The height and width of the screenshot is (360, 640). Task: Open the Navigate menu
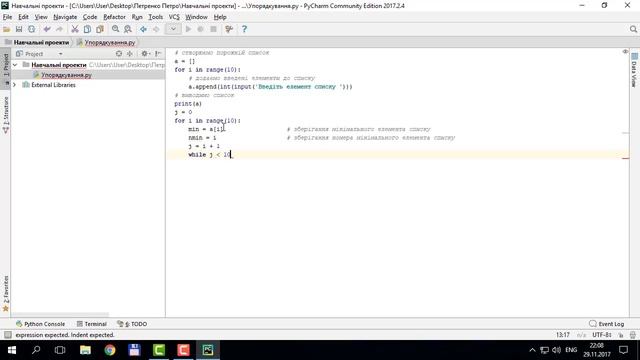65,17
